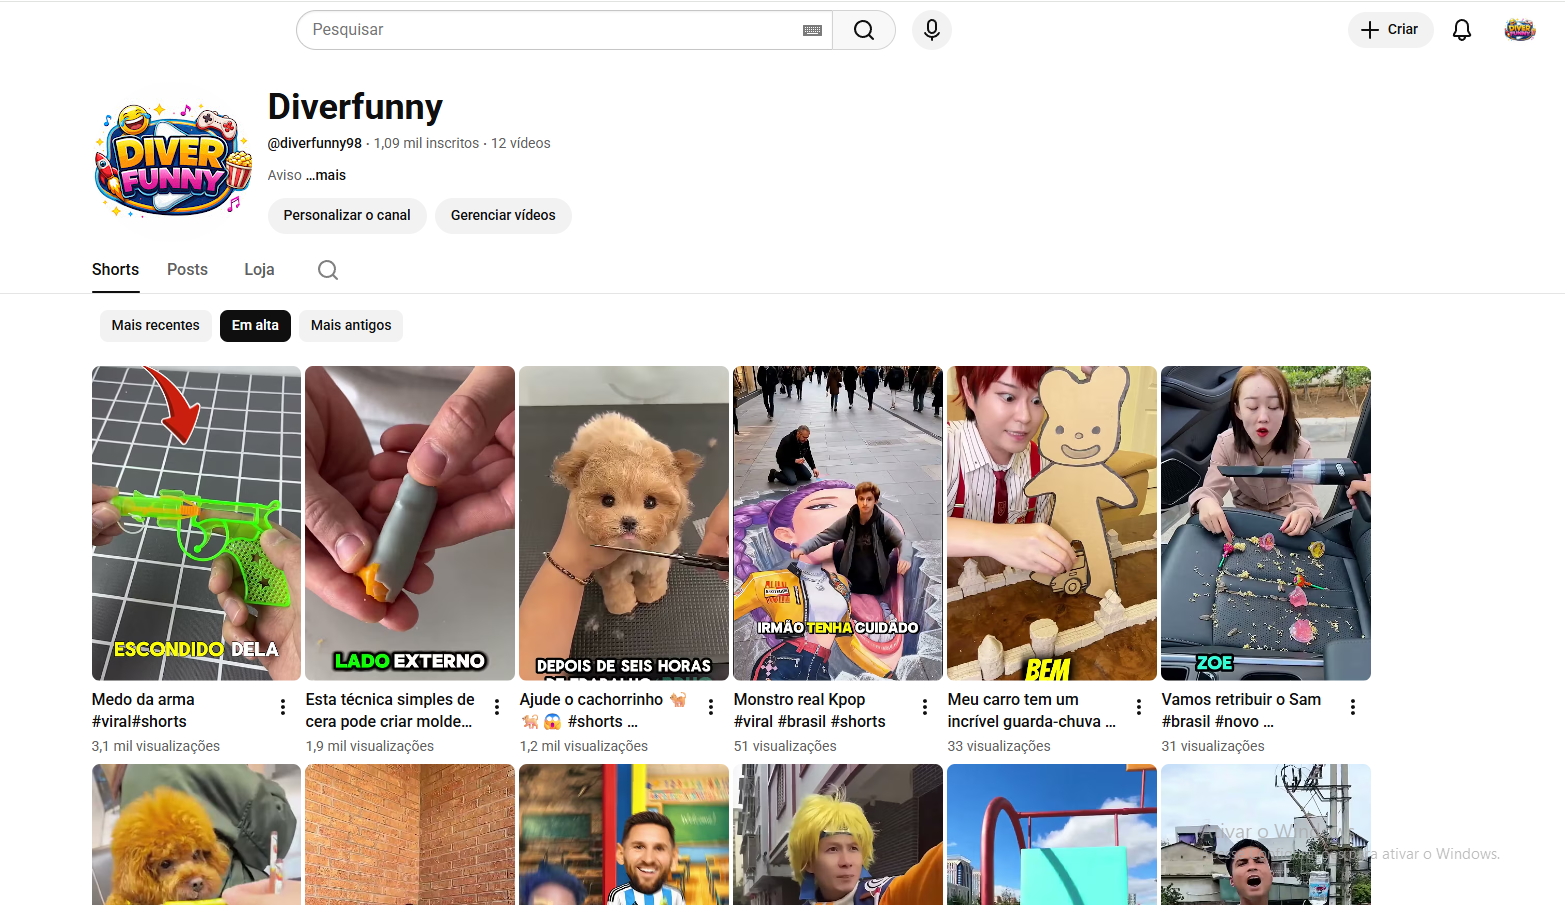Open the on-screen keyboard icon in search
Image resolution: width=1565 pixels, height=905 pixels.
tap(812, 30)
